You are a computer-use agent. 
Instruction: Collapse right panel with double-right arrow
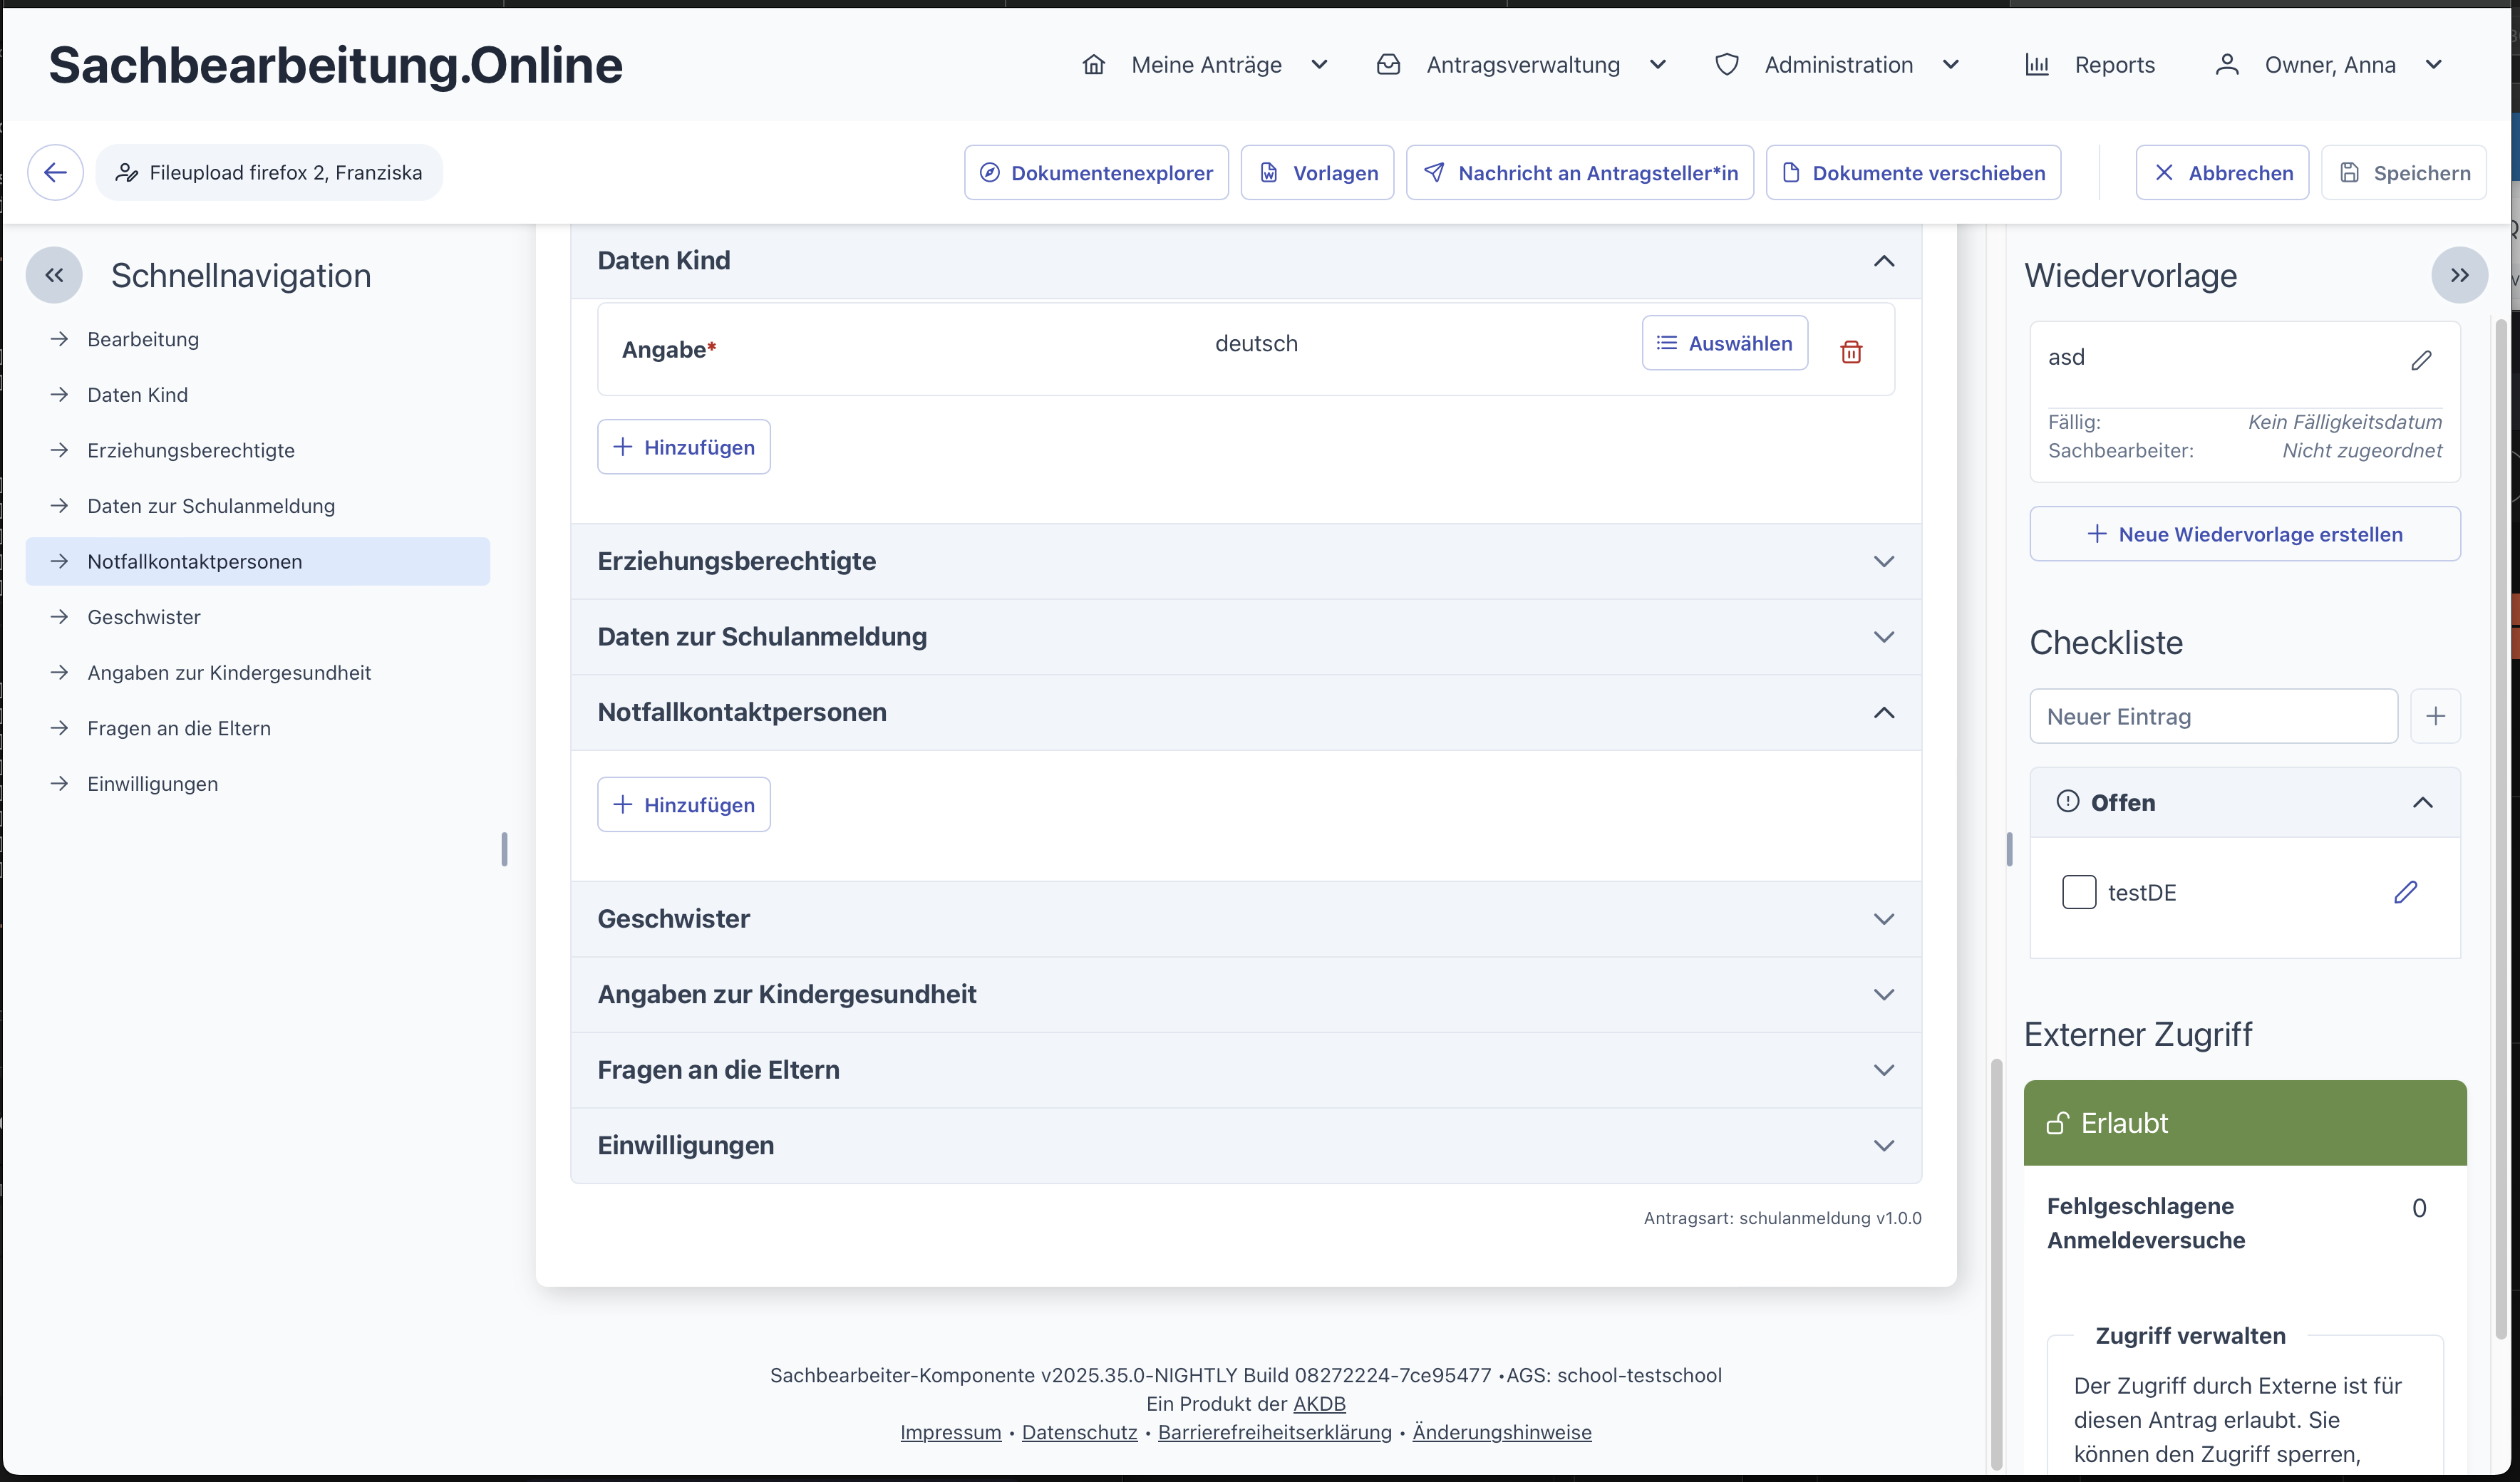tap(2459, 275)
